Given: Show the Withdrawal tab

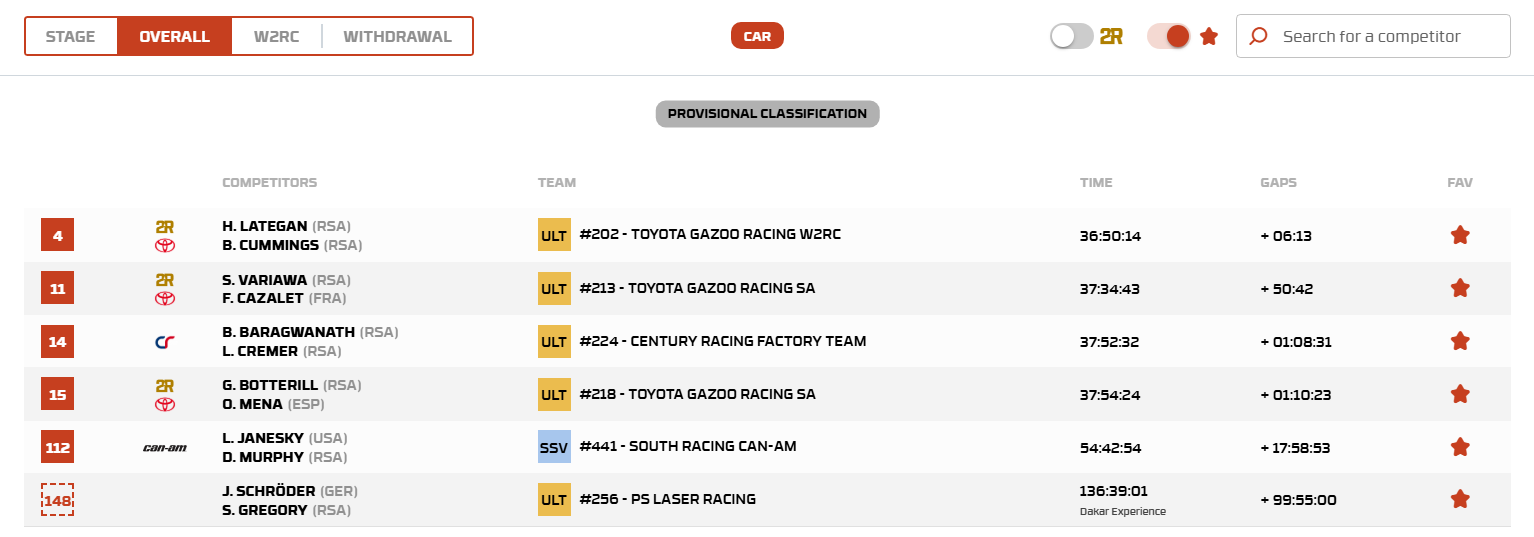Looking at the screenshot, I should 397,36.
